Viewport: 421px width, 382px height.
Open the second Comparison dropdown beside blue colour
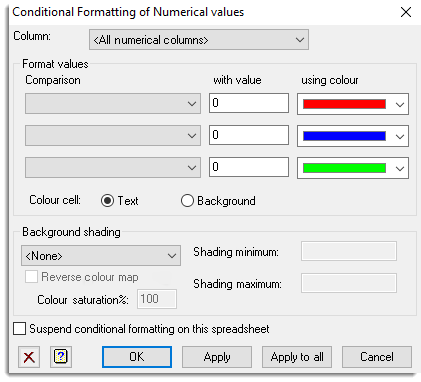[x=113, y=136]
